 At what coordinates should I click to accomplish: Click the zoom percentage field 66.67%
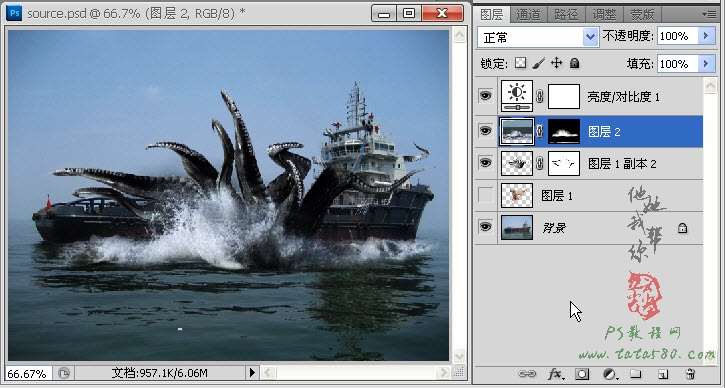(x=27, y=373)
